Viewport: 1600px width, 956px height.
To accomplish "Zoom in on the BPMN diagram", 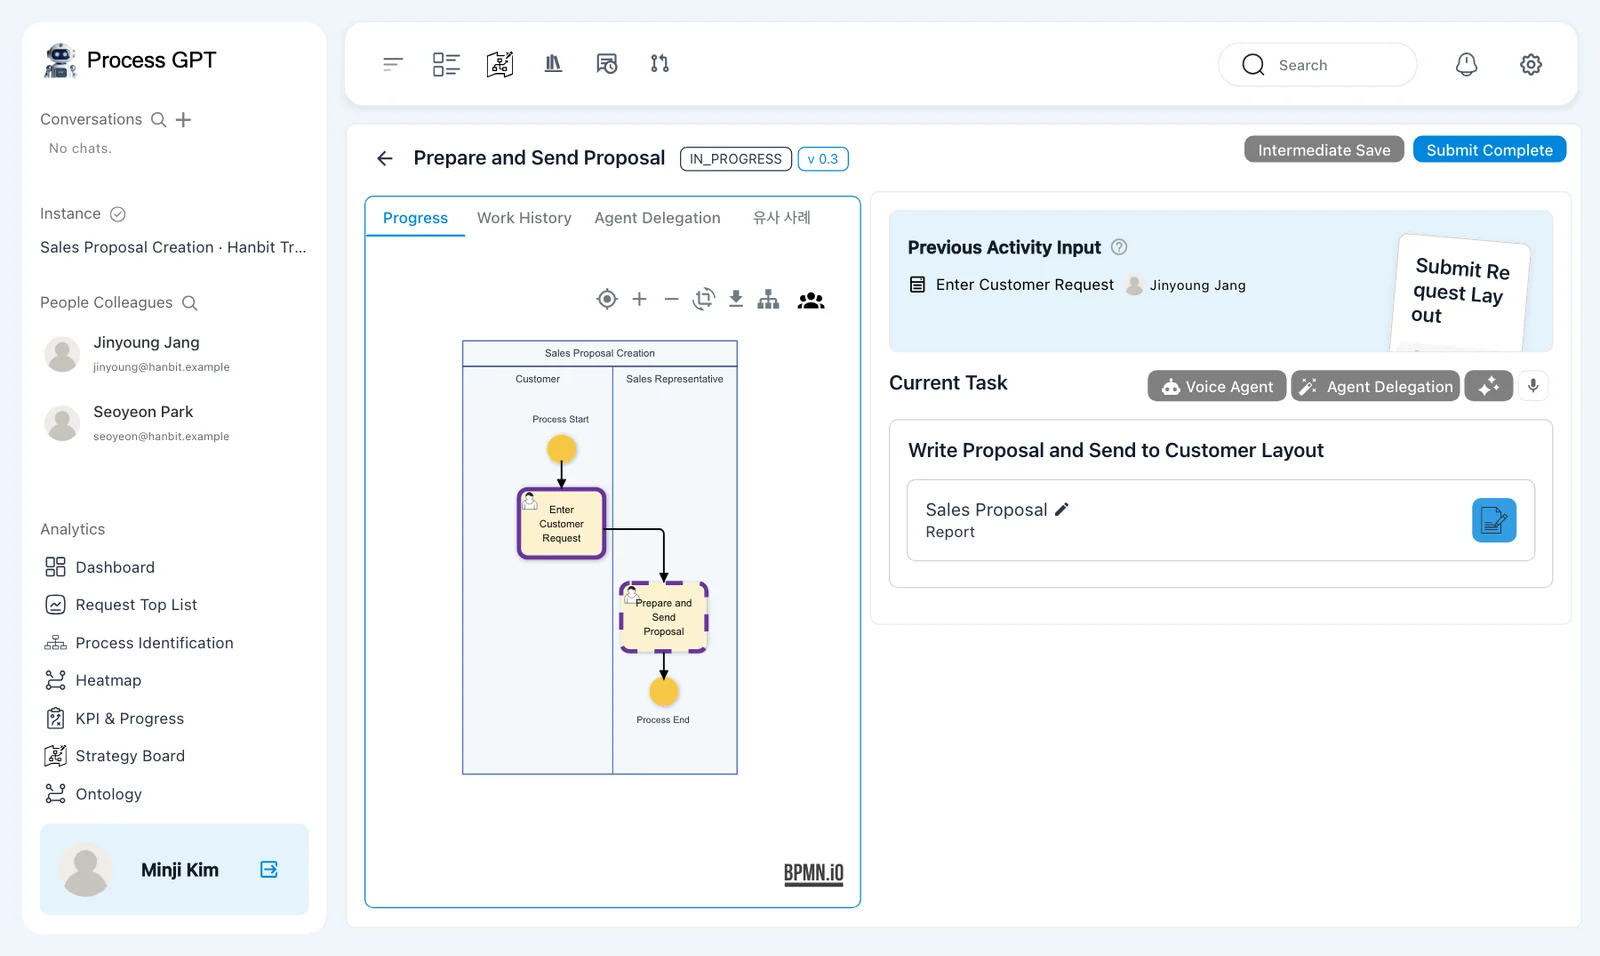I will pyautogui.click(x=640, y=299).
